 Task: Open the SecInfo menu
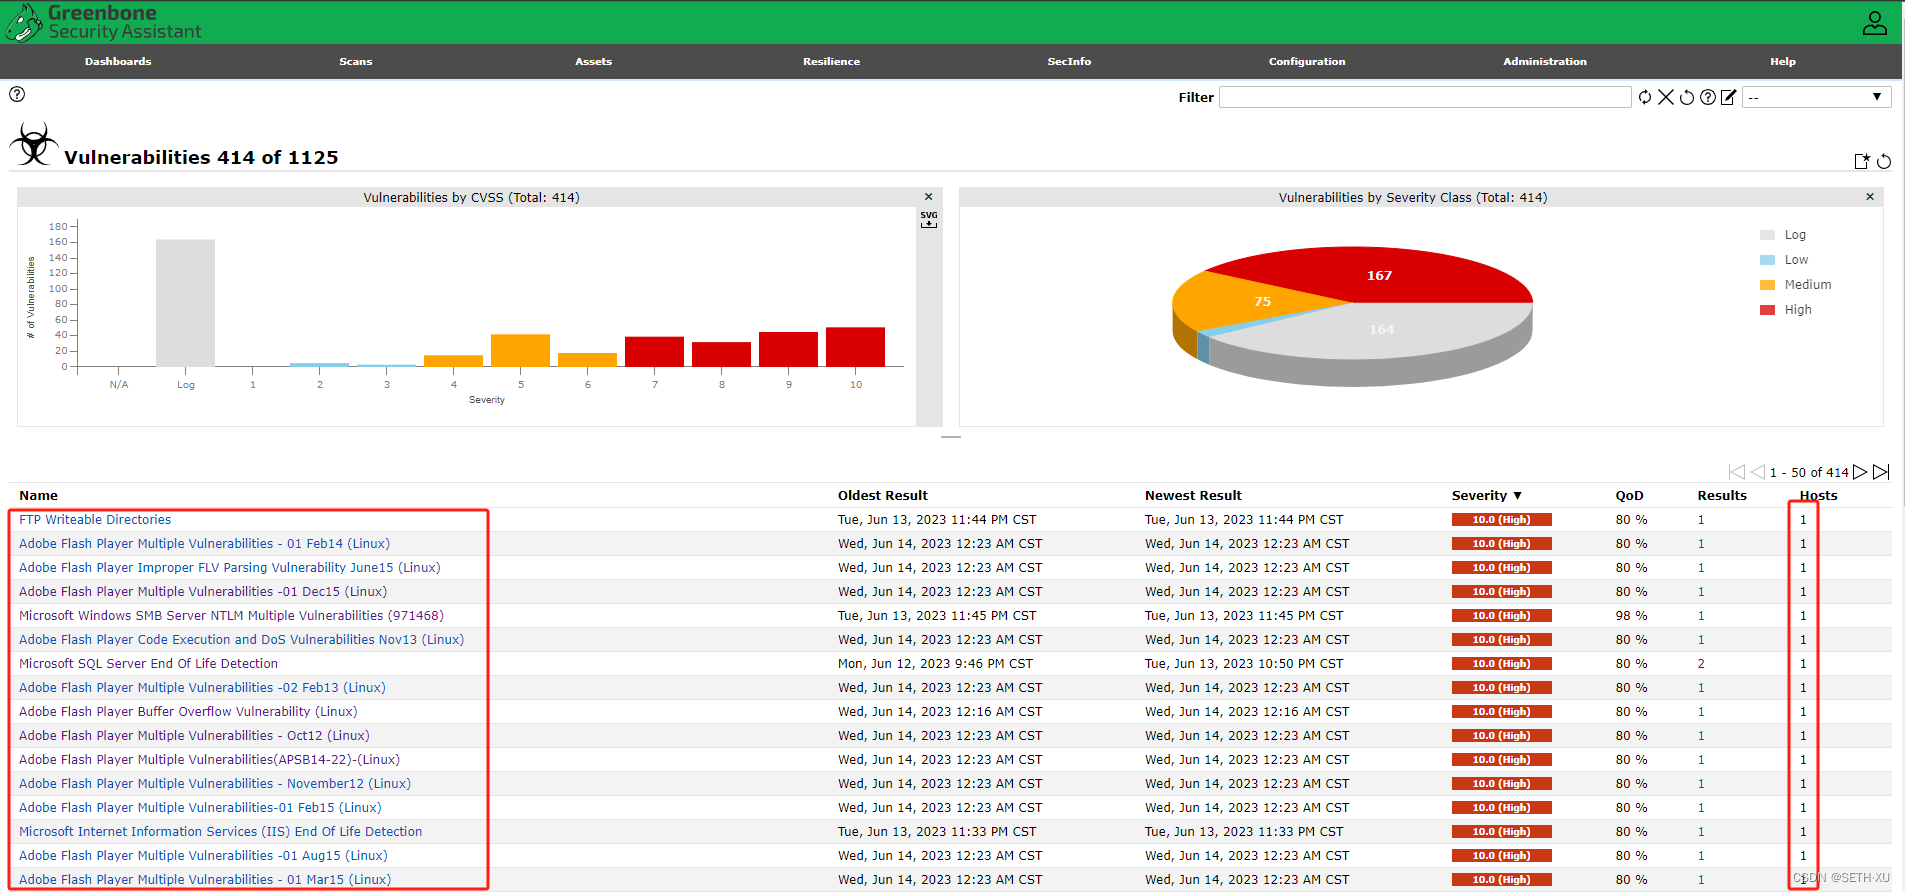click(1069, 62)
